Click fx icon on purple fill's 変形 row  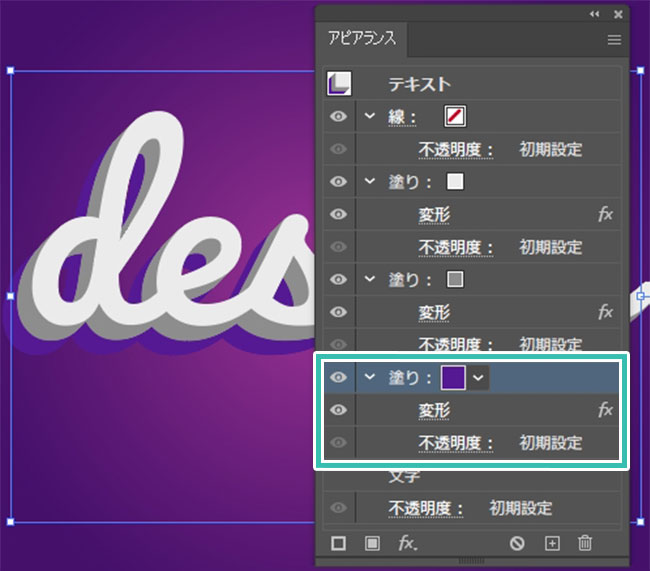tap(605, 410)
